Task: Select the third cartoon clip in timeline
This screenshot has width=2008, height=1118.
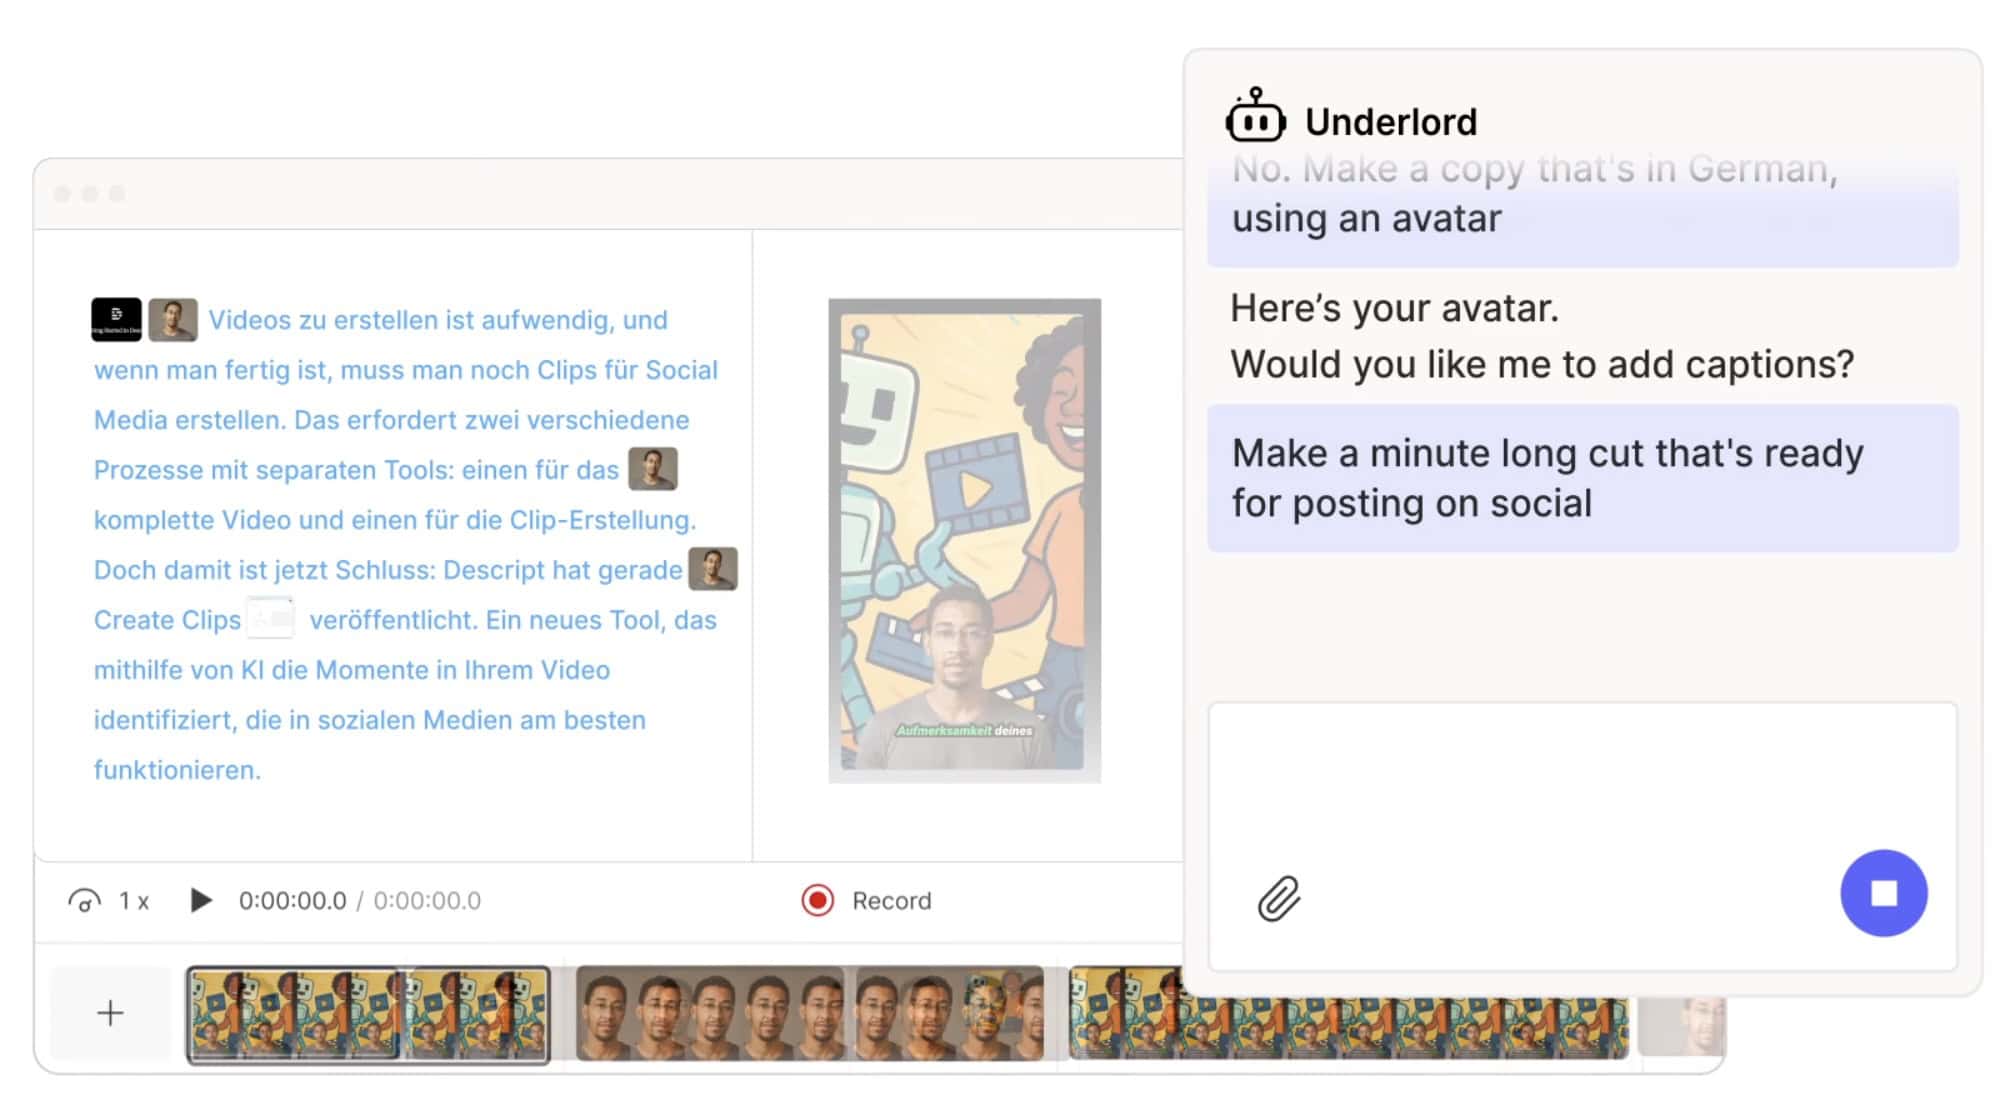Action: [x=1348, y=1013]
